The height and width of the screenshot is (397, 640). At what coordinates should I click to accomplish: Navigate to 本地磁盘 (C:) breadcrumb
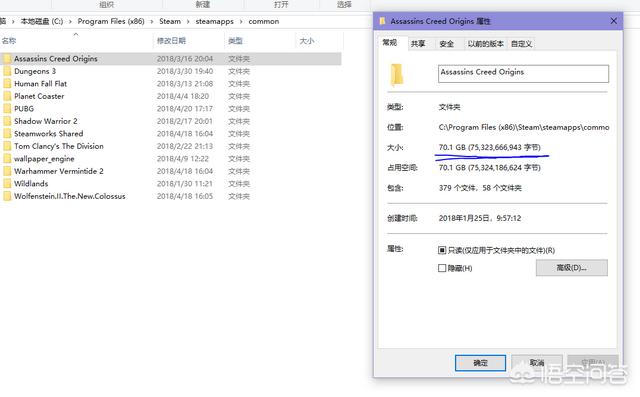pyautogui.click(x=42, y=21)
